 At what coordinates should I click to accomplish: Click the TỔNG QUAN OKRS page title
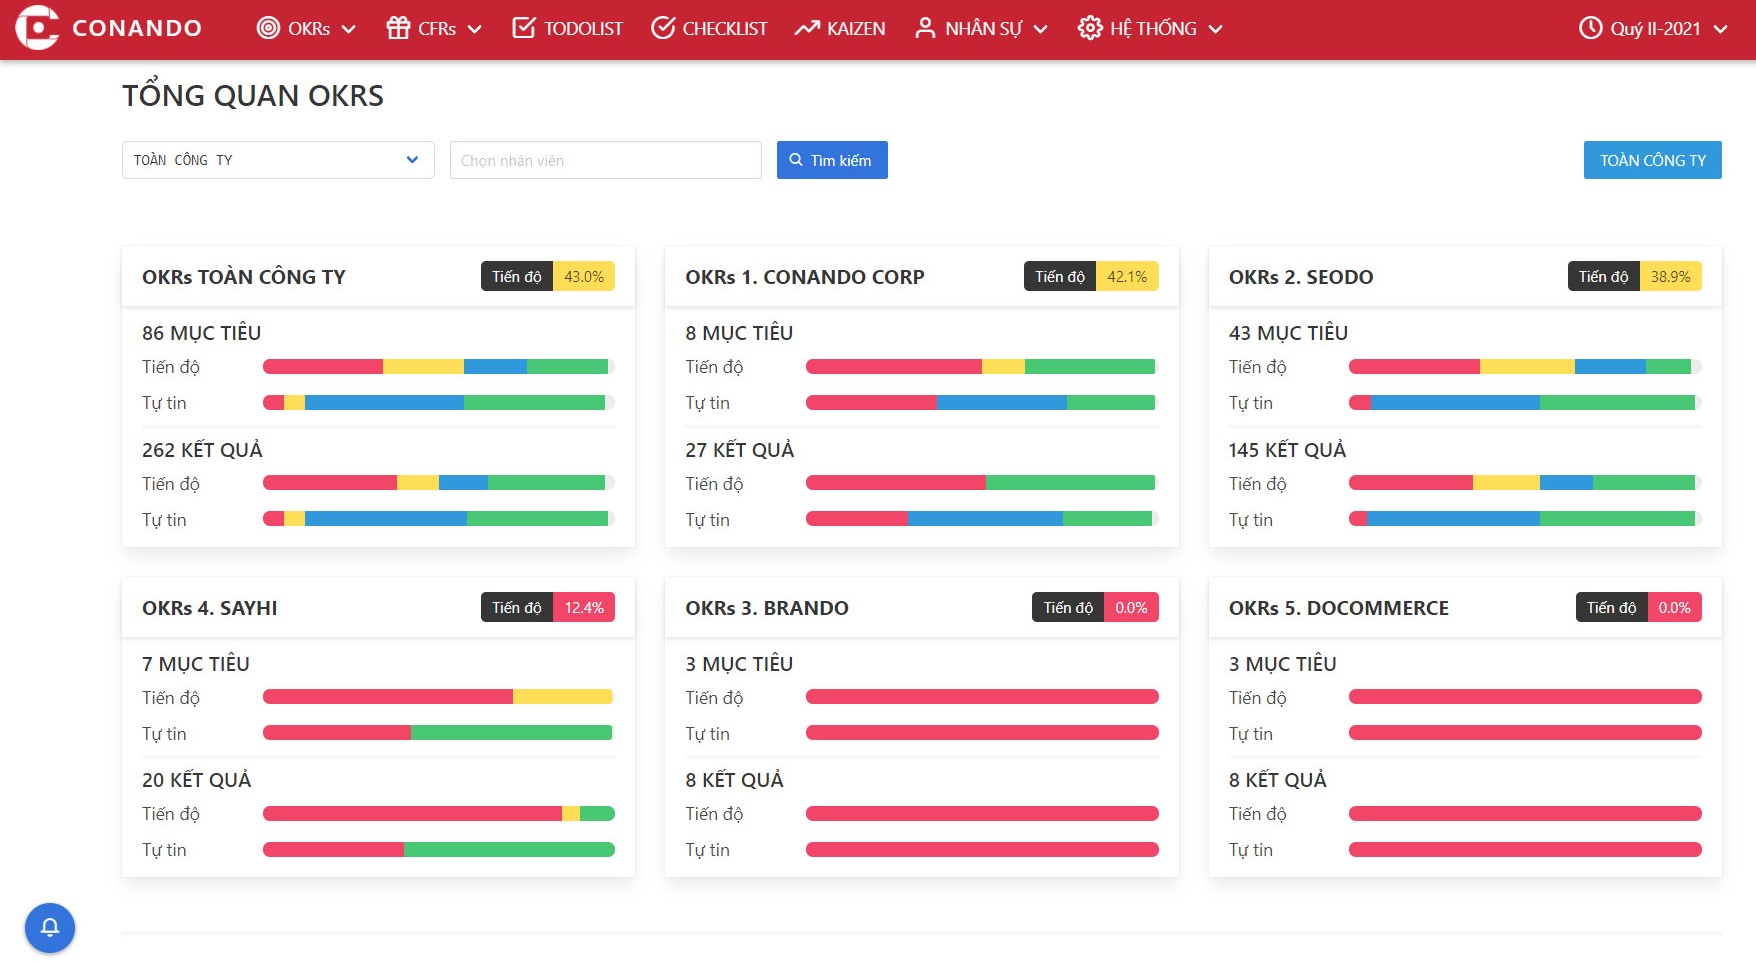click(x=253, y=95)
